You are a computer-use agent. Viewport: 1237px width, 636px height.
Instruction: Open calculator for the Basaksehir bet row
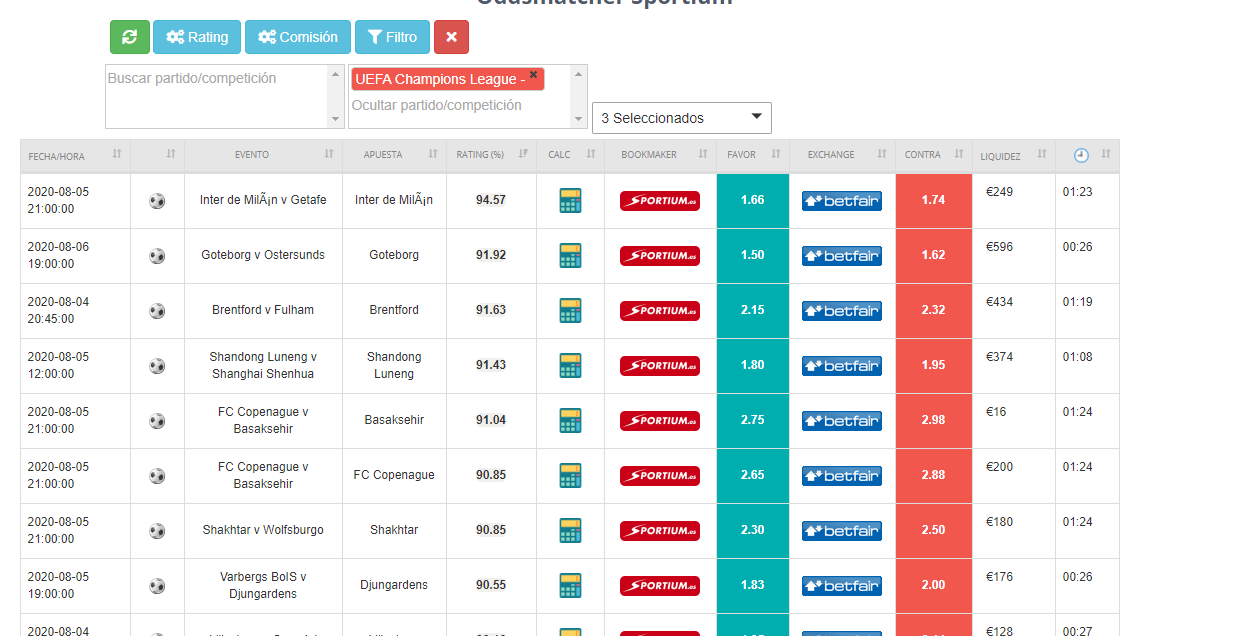(x=570, y=420)
